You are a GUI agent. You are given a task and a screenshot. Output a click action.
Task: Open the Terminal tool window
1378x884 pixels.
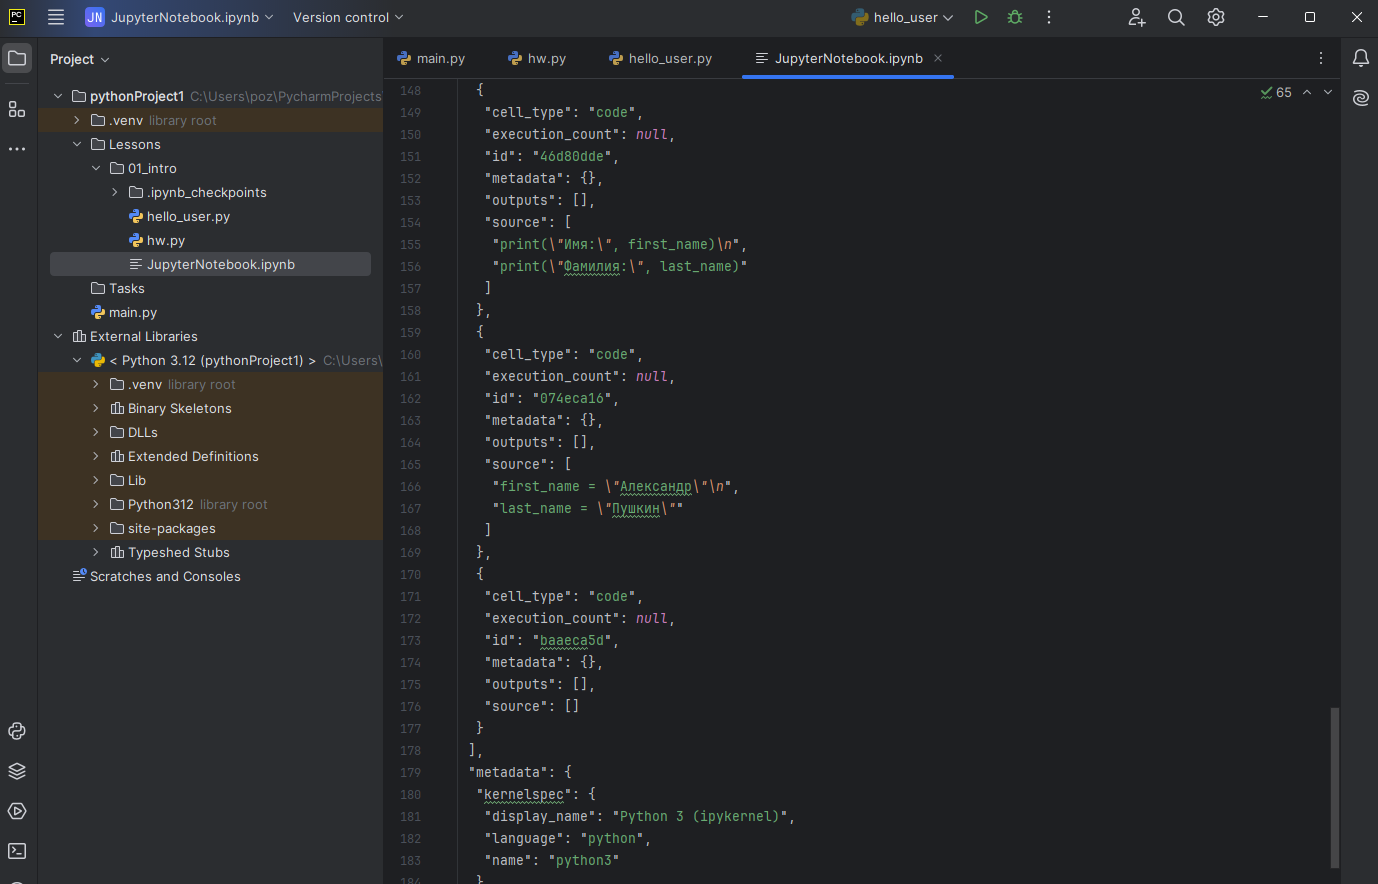(16, 851)
